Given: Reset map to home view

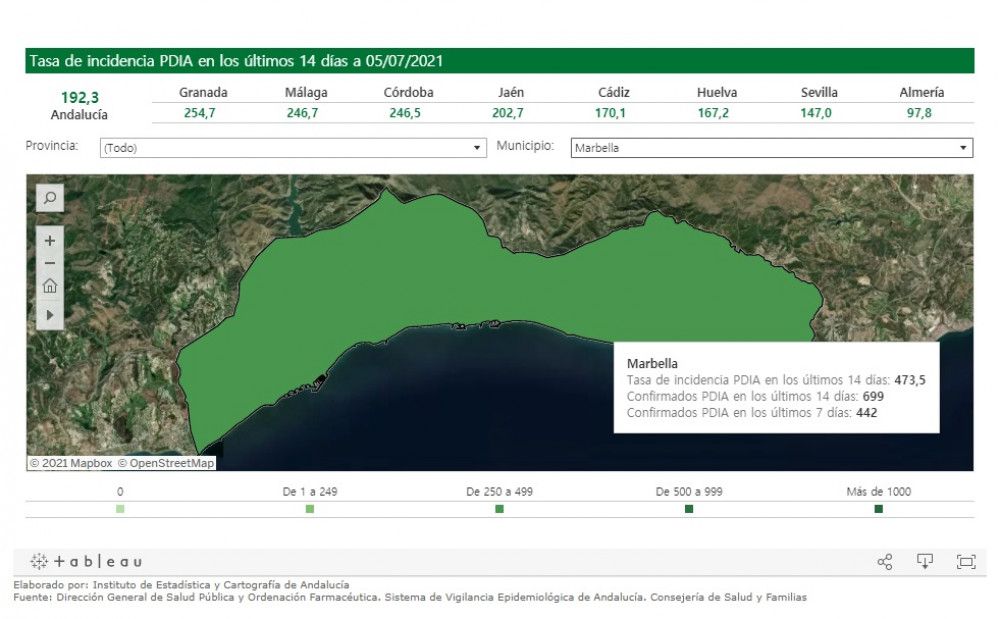Looking at the screenshot, I should point(50,286).
